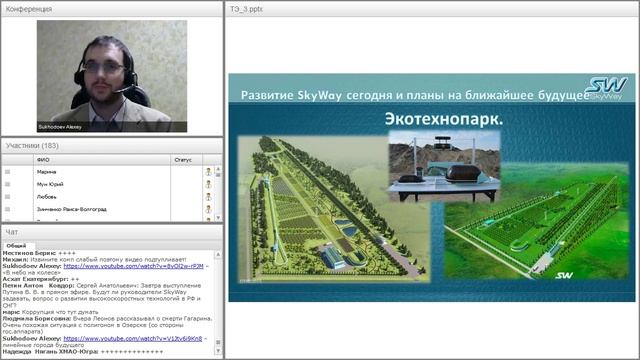The width and height of the screenshot is (640, 360).
Task: Sort participants by ФИО column header
Action: click(102, 160)
